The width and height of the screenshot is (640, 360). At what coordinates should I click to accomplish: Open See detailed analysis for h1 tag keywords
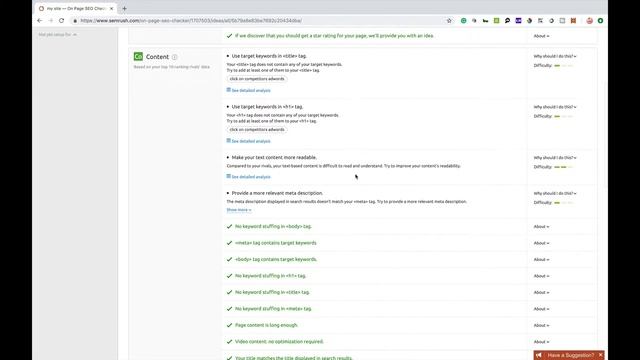pyautogui.click(x=251, y=141)
